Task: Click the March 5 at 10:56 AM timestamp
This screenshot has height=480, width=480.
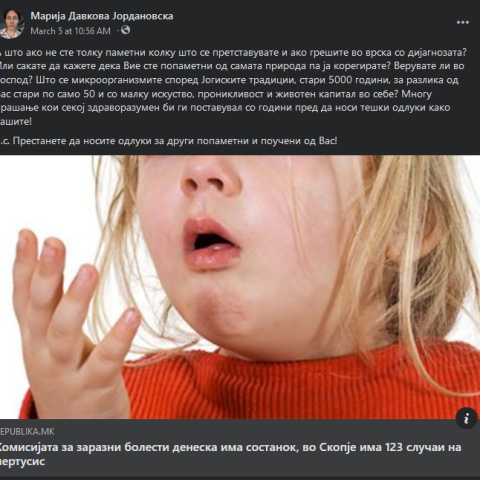Action: [70, 31]
